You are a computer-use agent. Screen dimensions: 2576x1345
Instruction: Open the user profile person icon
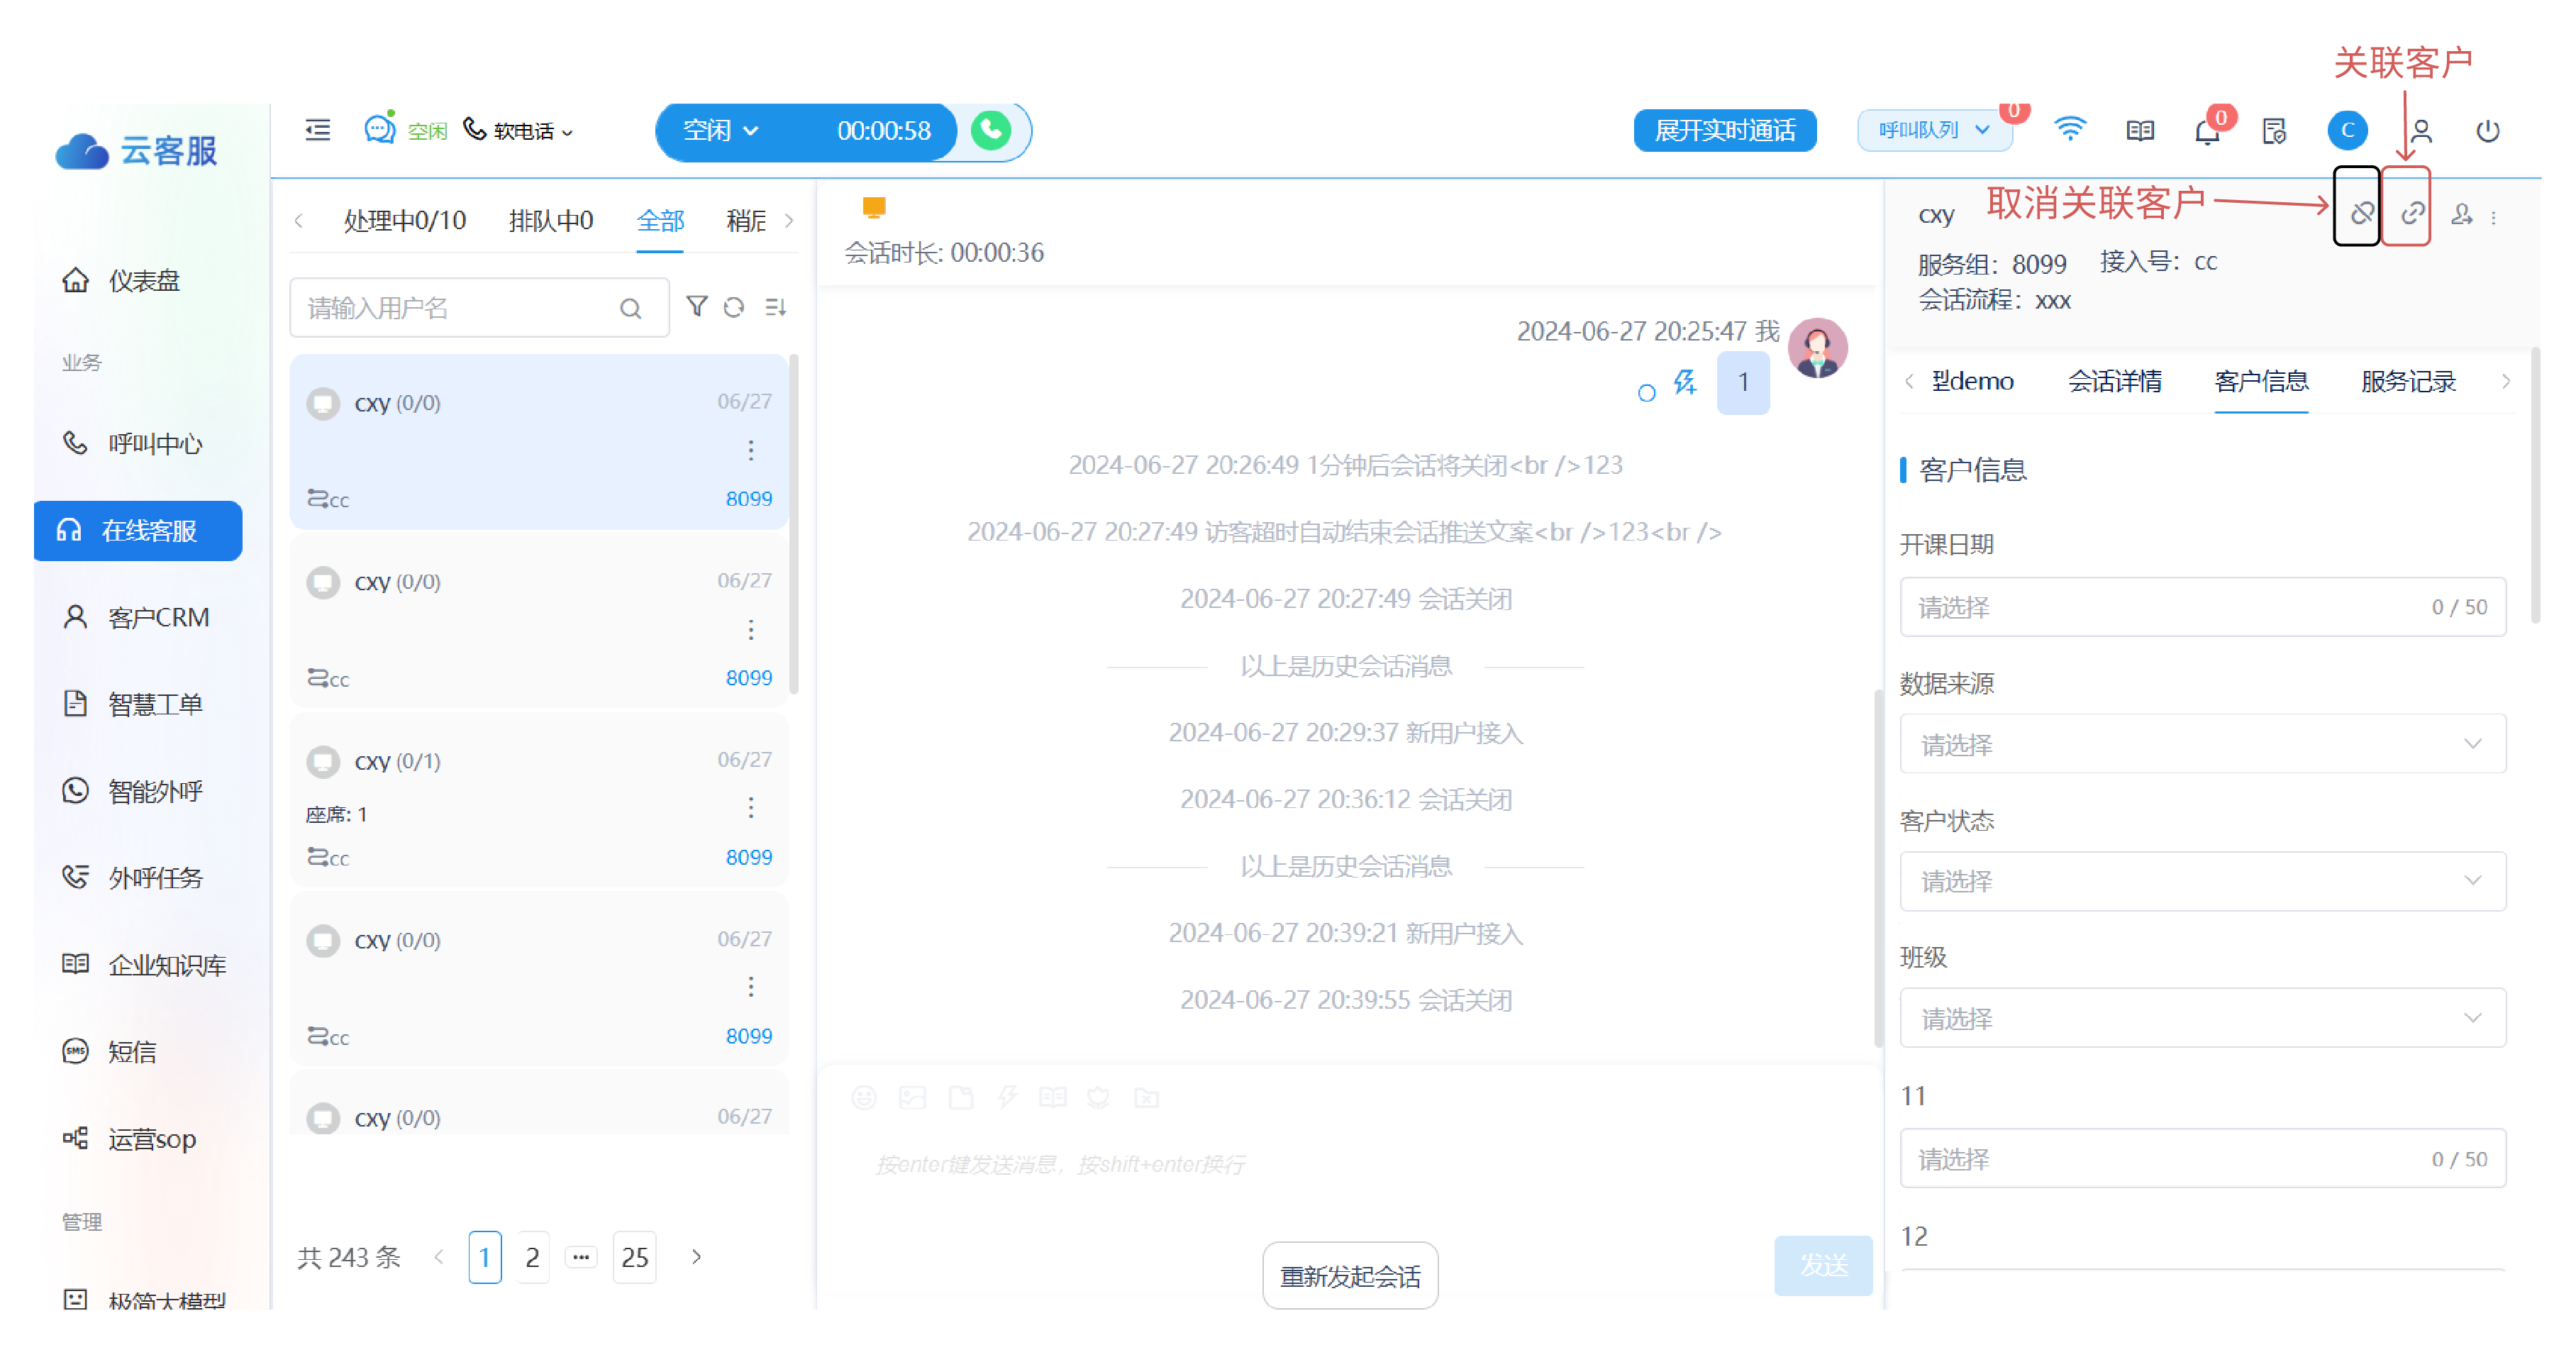click(2420, 131)
